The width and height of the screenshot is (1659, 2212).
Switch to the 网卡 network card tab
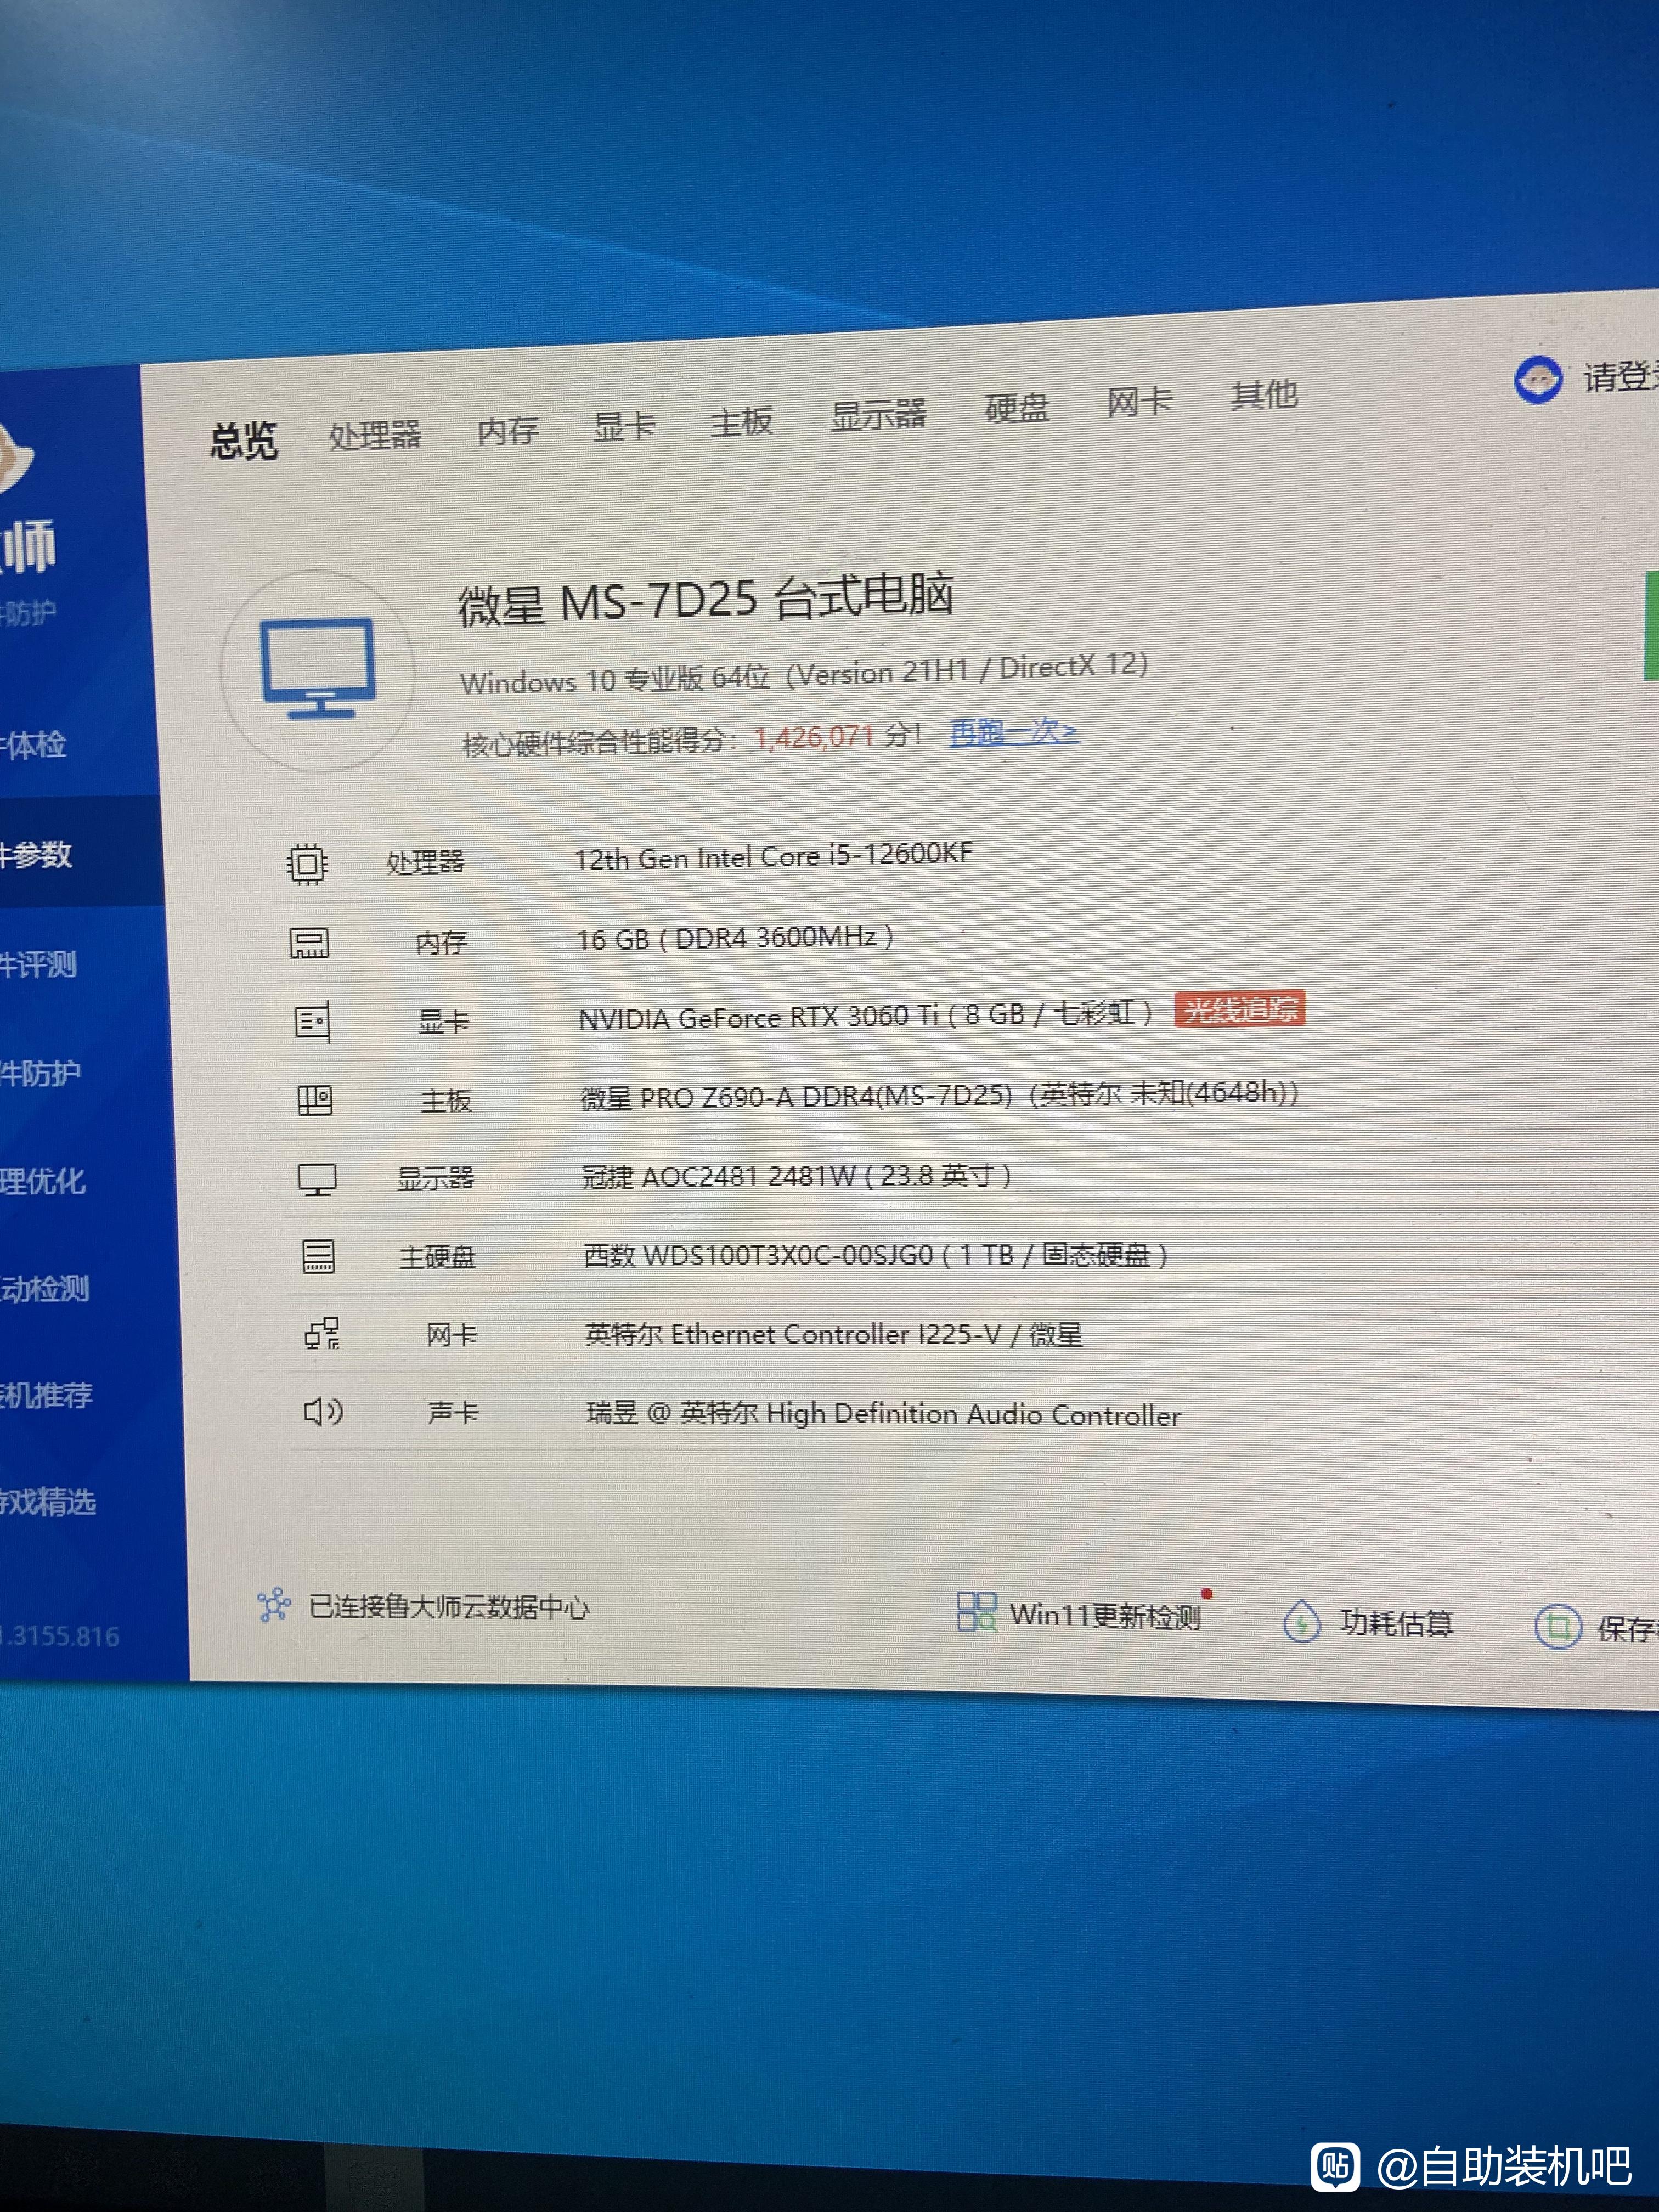coord(1140,402)
